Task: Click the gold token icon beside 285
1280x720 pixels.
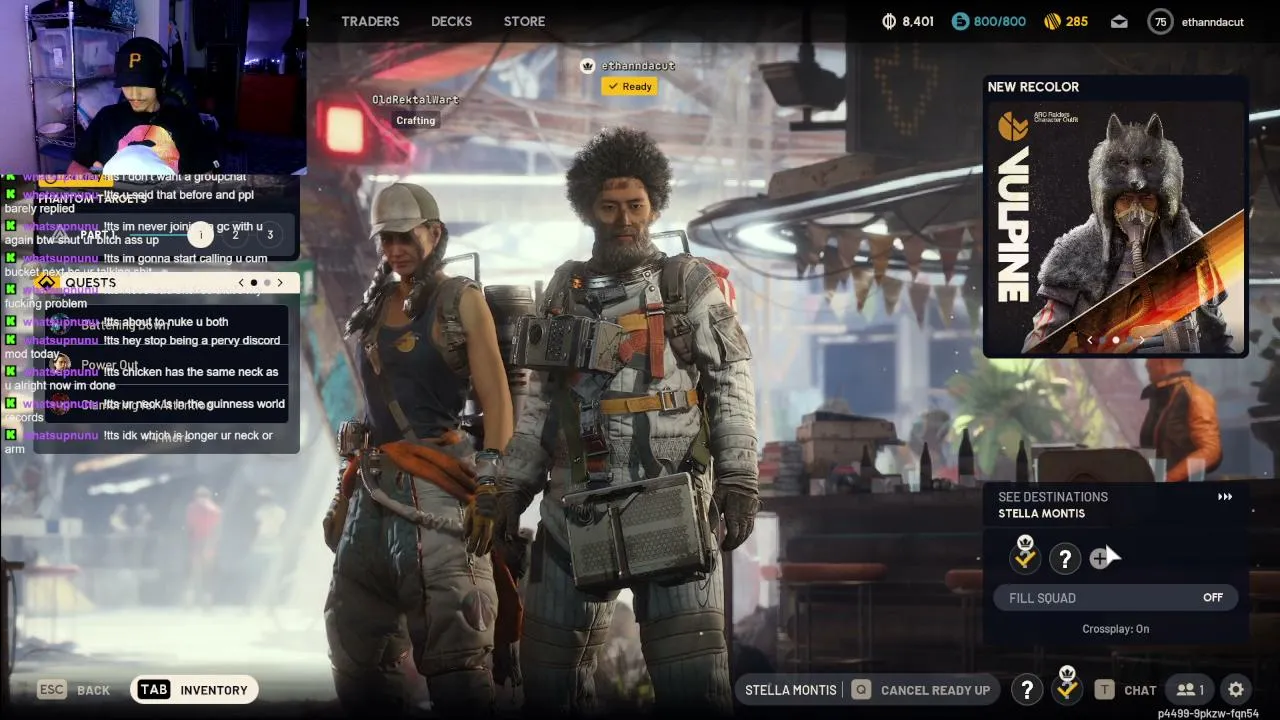Action: [1052, 21]
